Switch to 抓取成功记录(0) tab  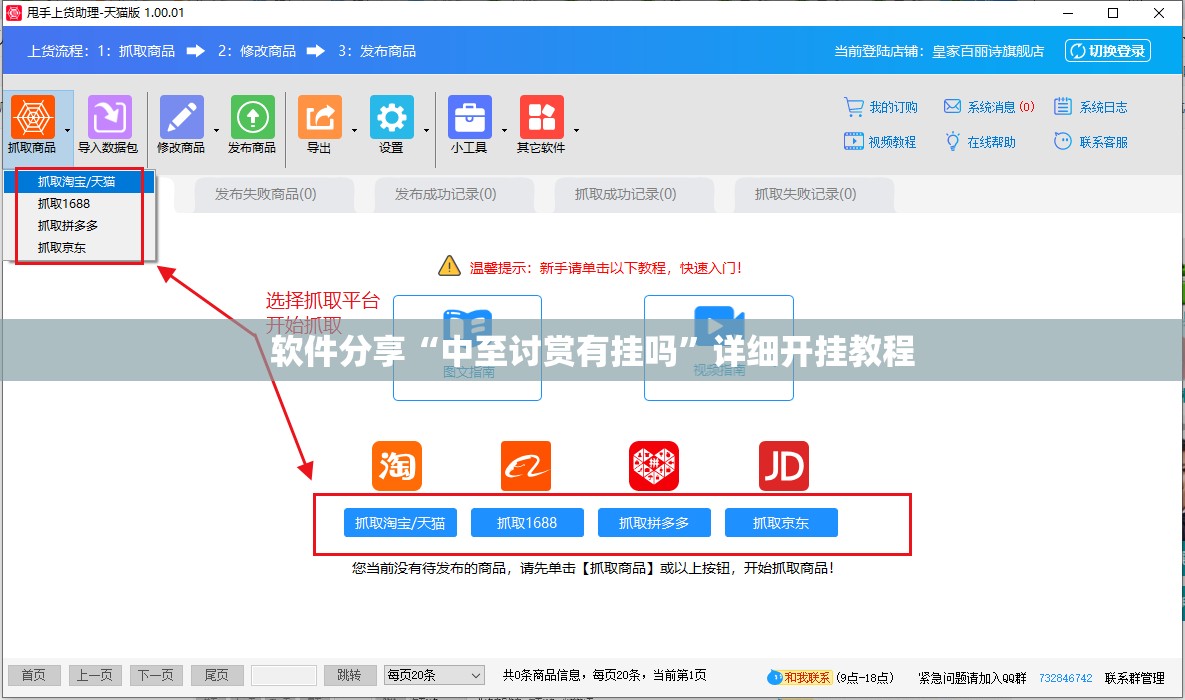(634, 194)
